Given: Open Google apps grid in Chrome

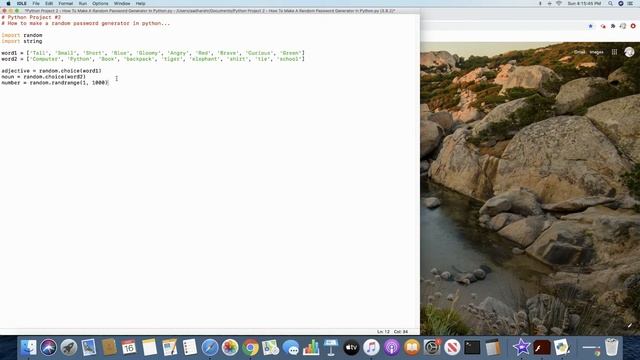Looking at the screenshot, I should point(614,52).
